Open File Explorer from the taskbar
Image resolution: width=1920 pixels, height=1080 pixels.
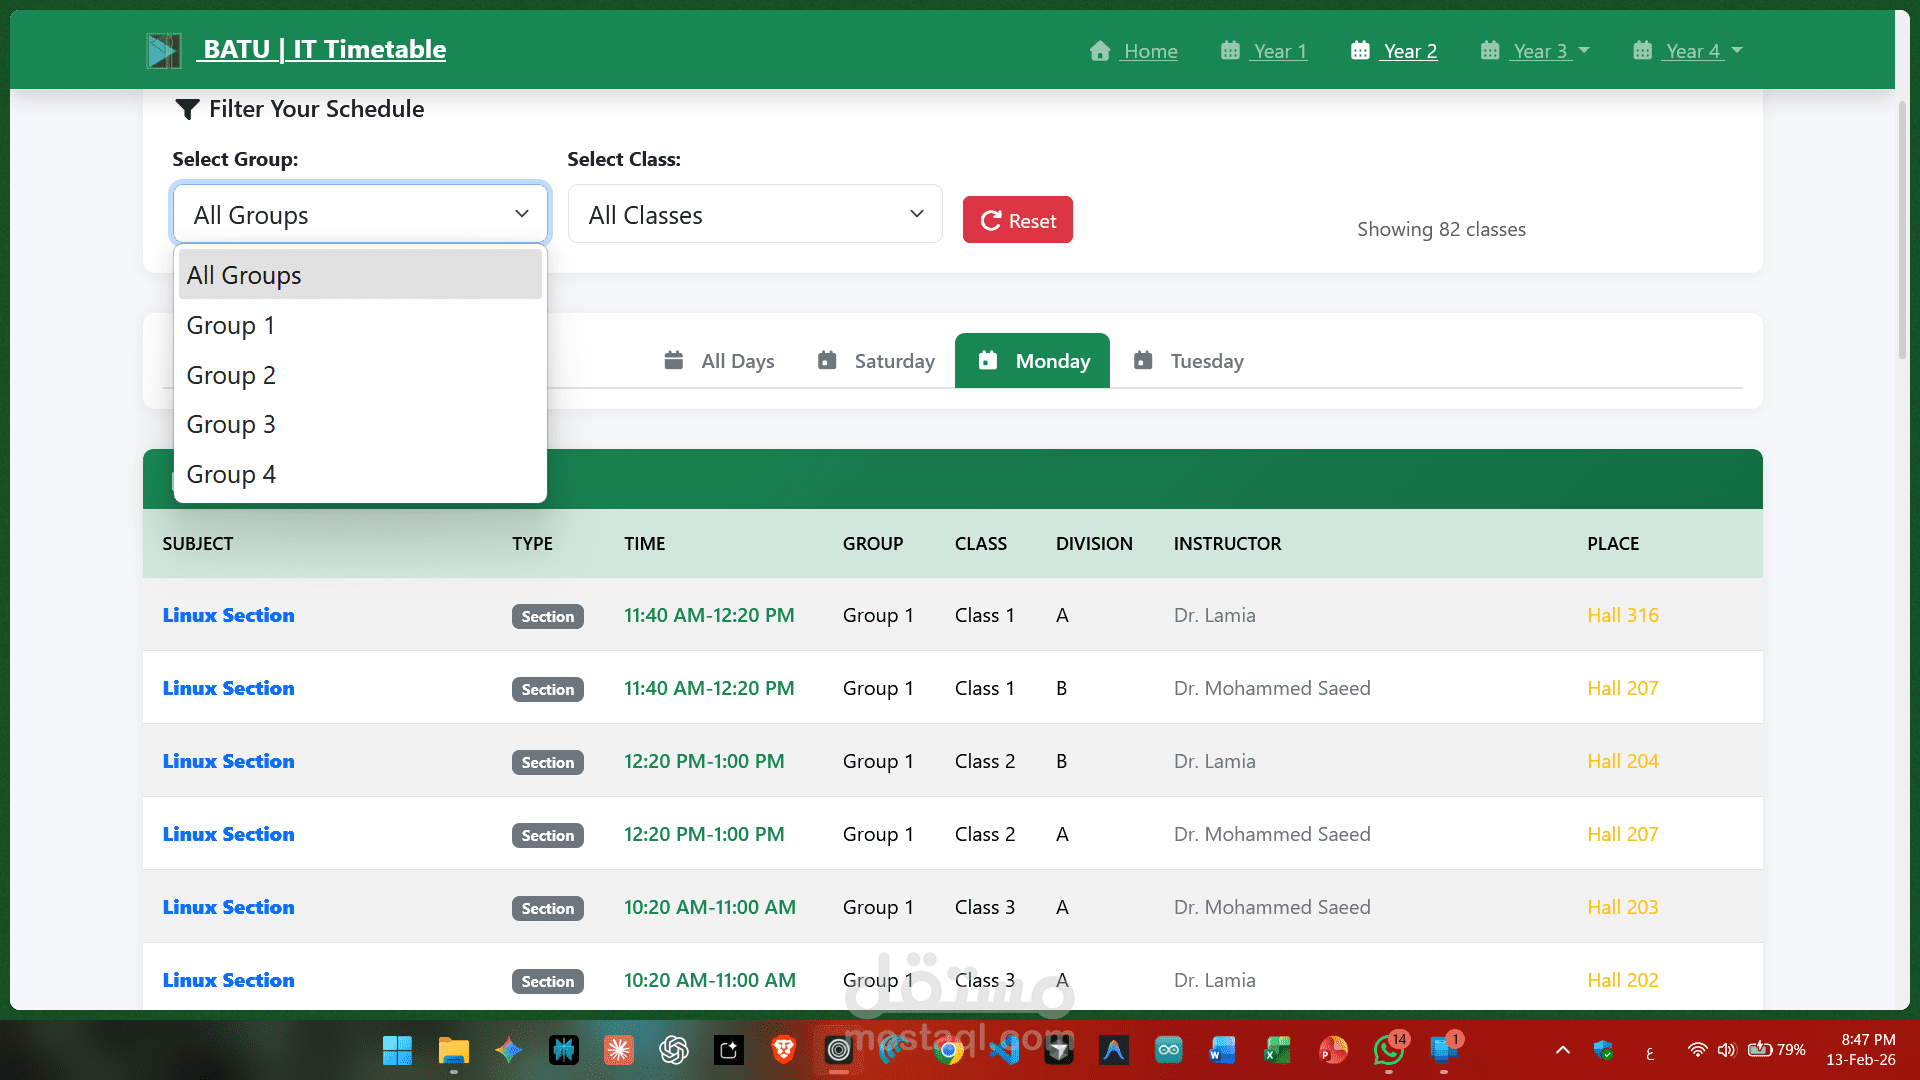[453, 1050]
